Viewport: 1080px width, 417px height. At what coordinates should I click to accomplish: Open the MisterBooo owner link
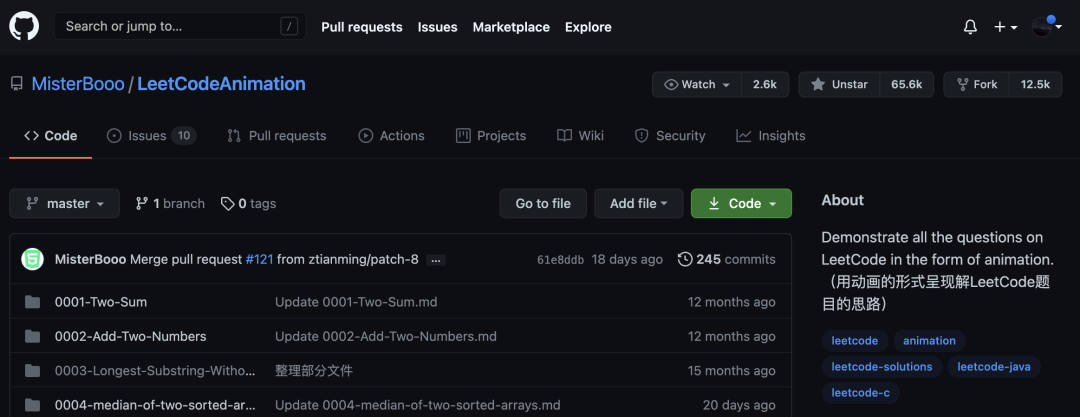(x=78, y=84)
